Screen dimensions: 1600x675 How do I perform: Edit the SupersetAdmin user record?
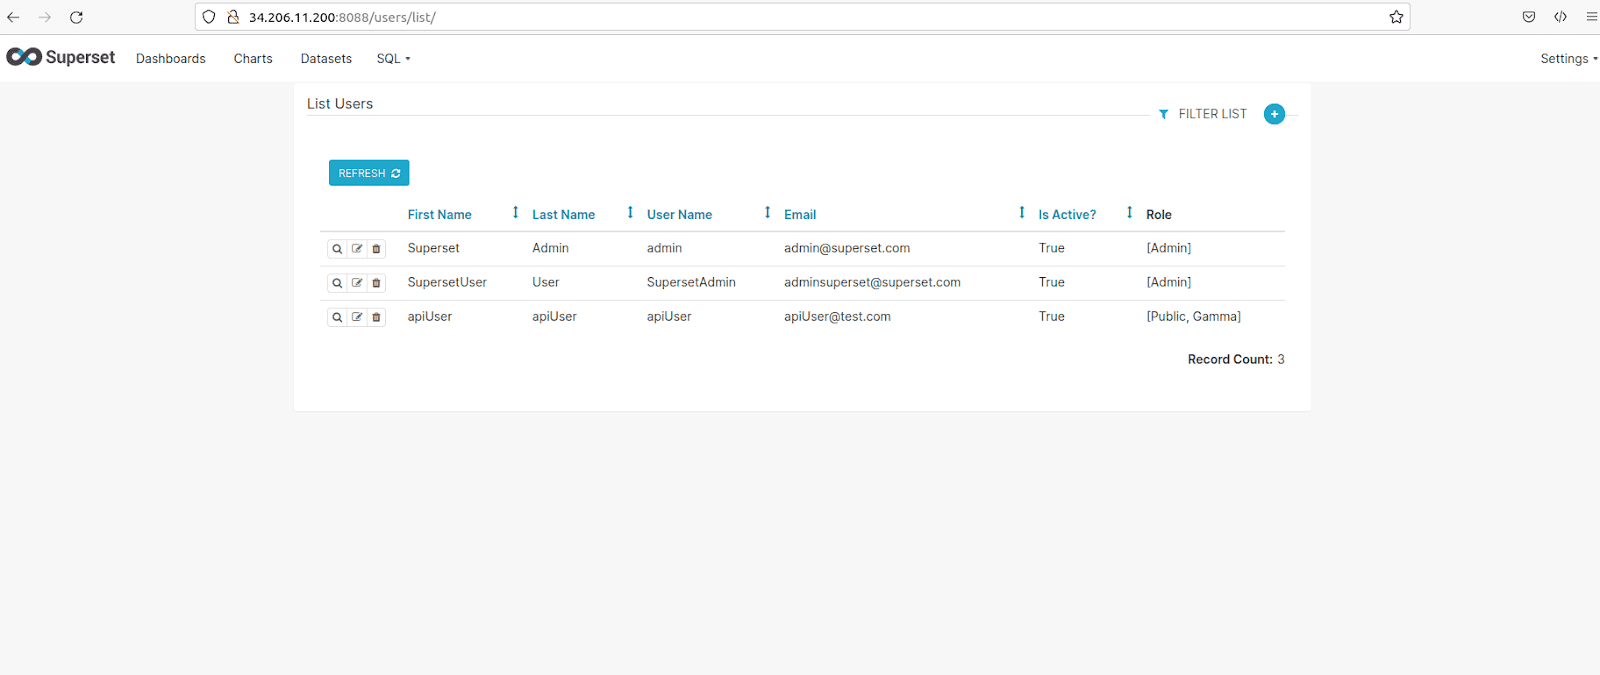point(357,283)
